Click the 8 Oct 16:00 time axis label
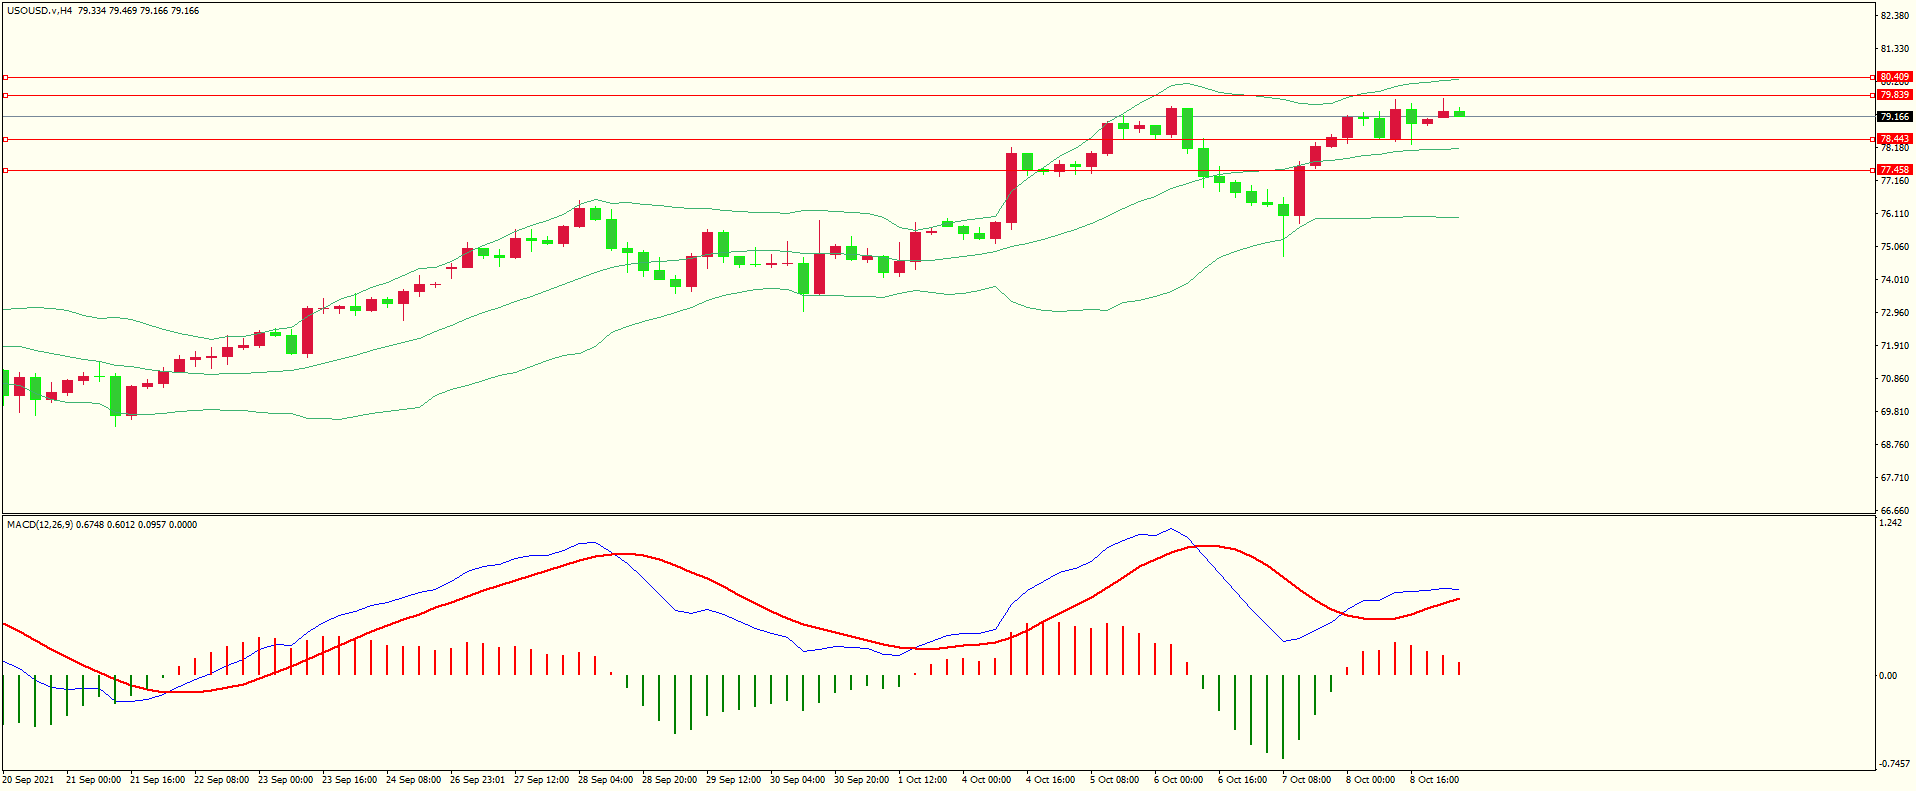 click(1434, 780)
